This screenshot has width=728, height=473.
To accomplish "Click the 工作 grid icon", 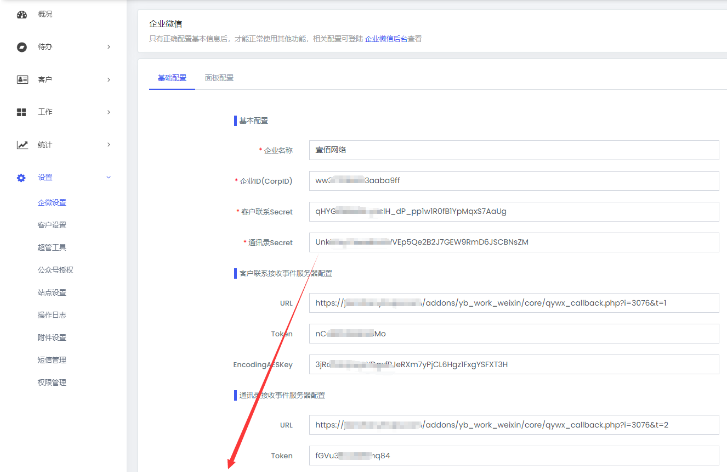I will [x=22, y=112].
